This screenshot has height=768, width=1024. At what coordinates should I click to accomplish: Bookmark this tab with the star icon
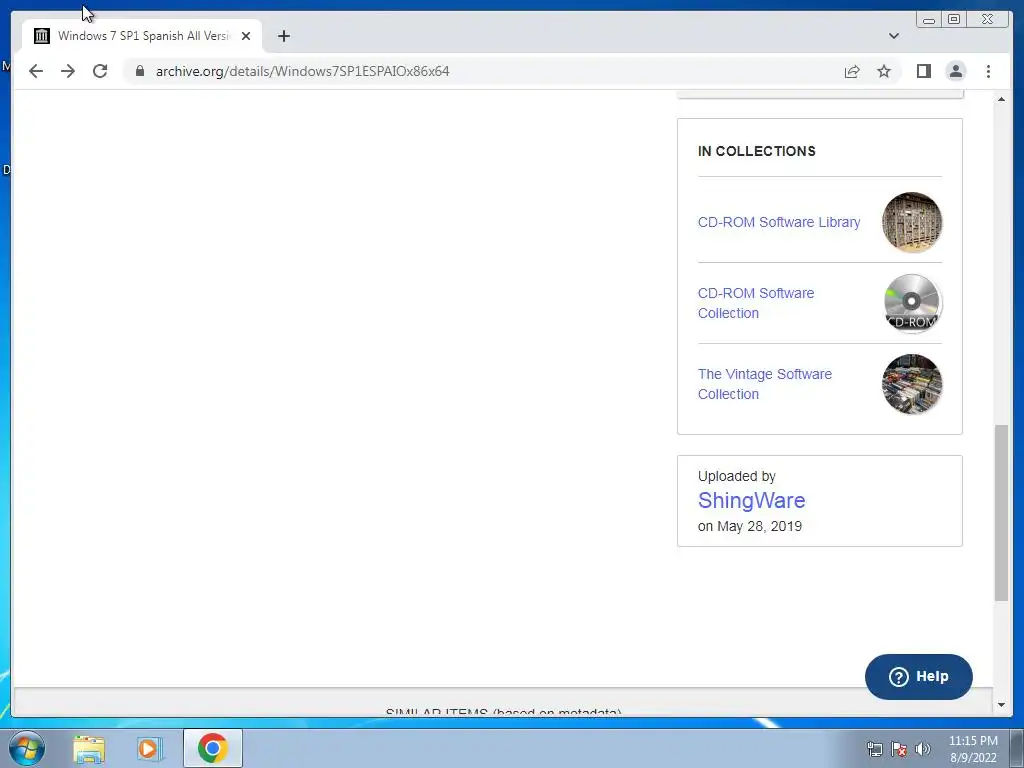pyautogui.click(x=884, y=71)
